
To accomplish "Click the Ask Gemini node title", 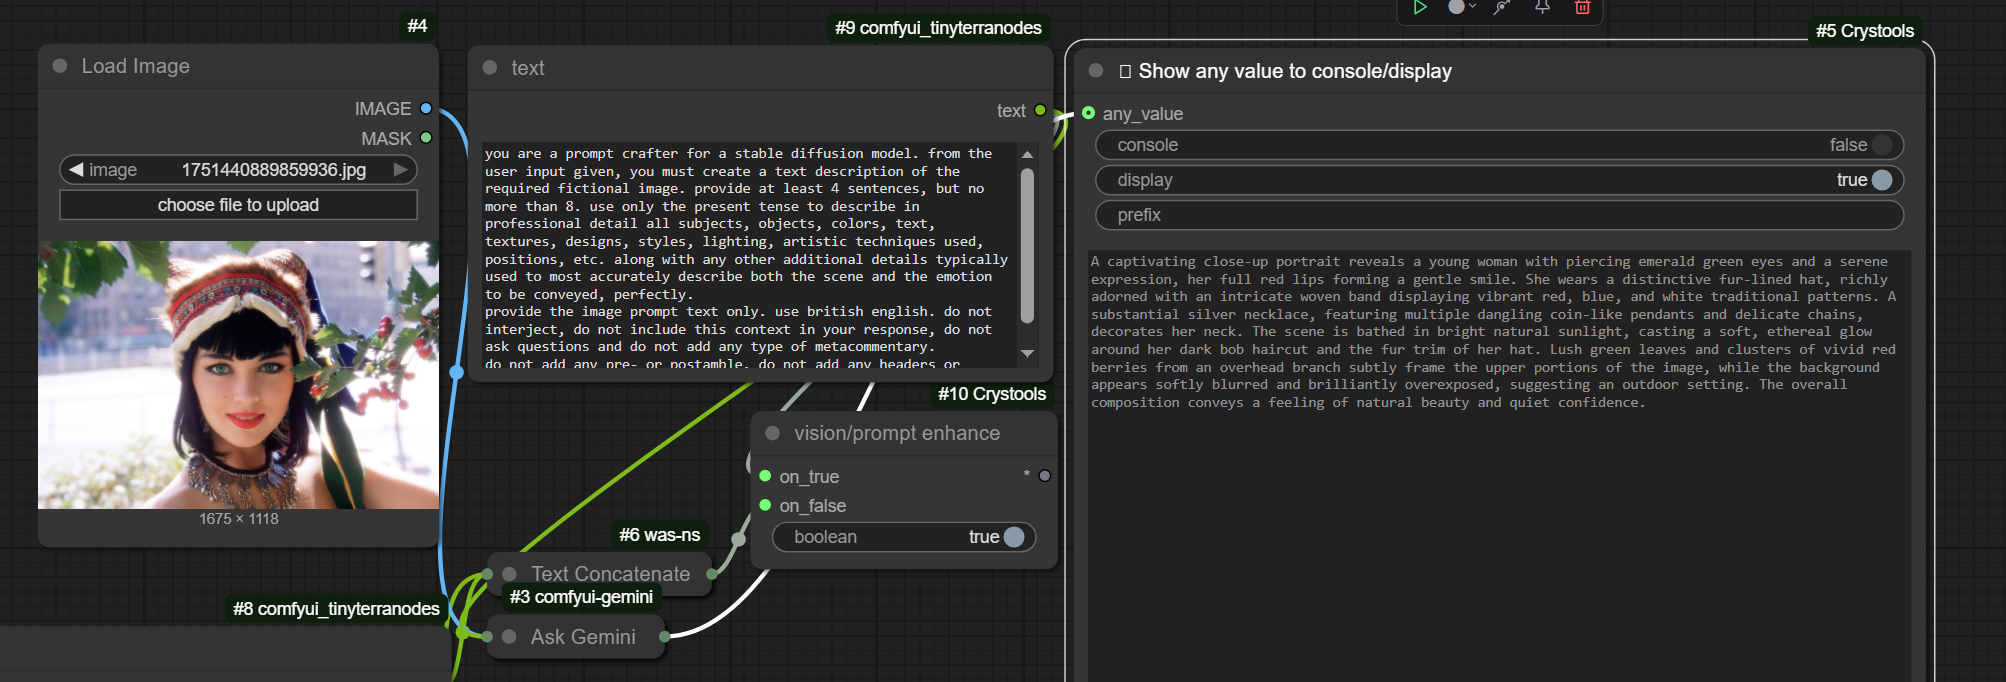I will pyautogui.click(x=583, y=637).
